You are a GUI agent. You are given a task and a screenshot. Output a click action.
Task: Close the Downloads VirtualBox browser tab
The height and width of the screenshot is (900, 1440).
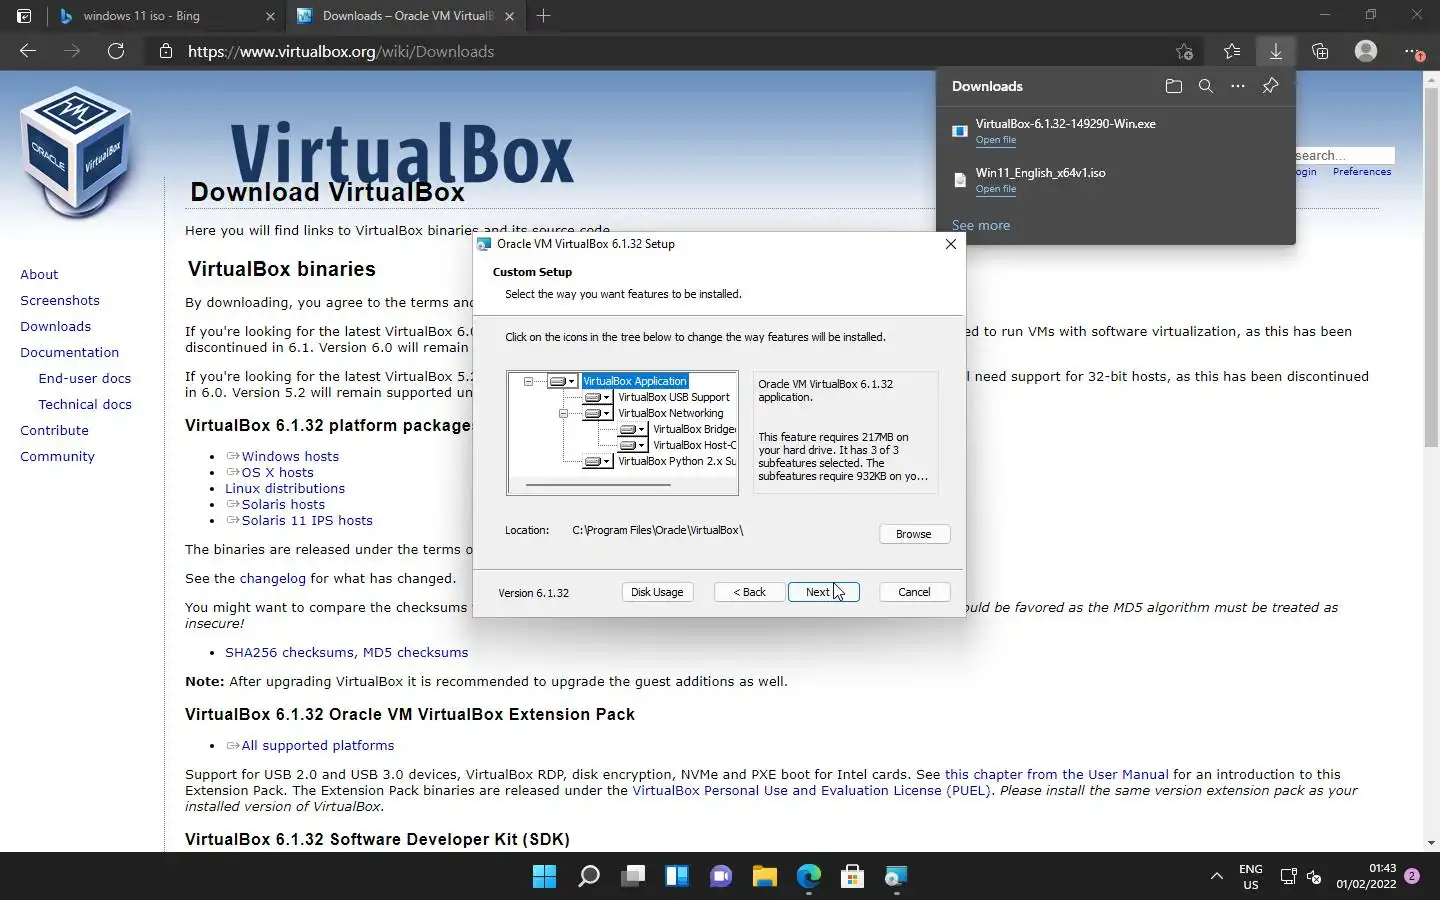509,16
